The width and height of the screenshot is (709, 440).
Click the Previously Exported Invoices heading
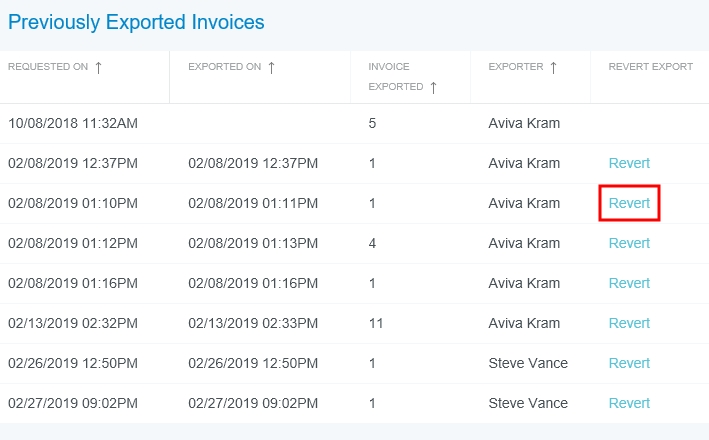[136, 21]
